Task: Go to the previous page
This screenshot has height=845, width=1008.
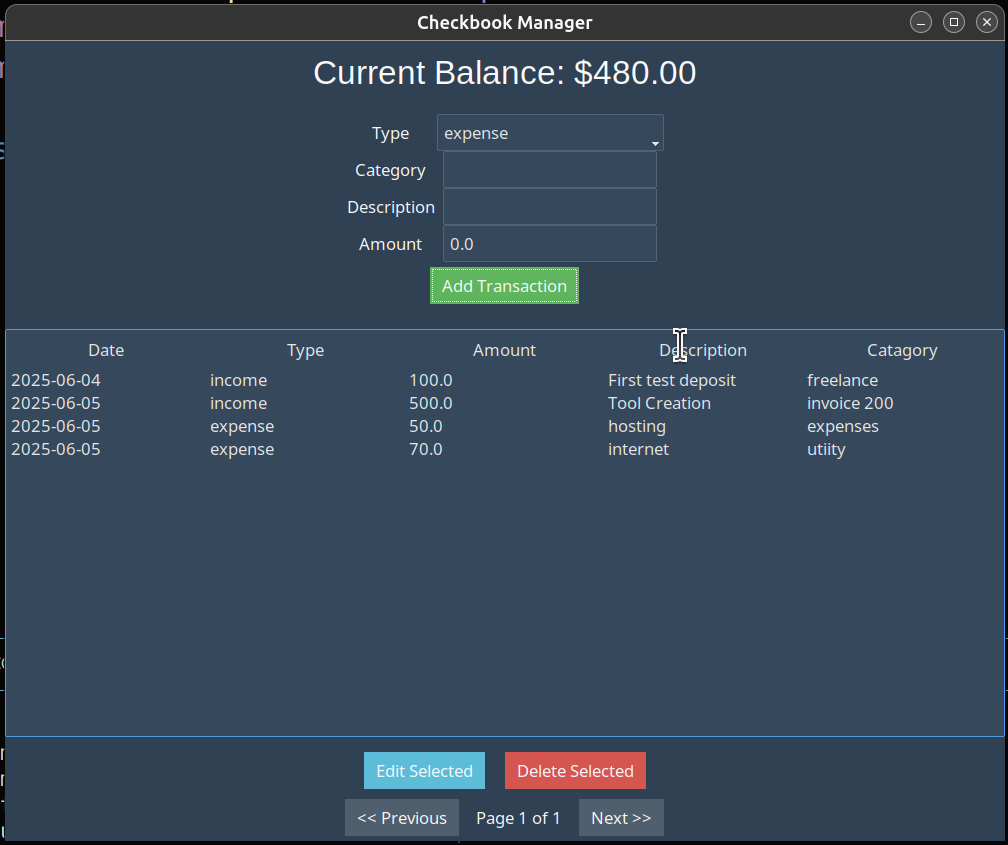Action: (x=402, y=817)
